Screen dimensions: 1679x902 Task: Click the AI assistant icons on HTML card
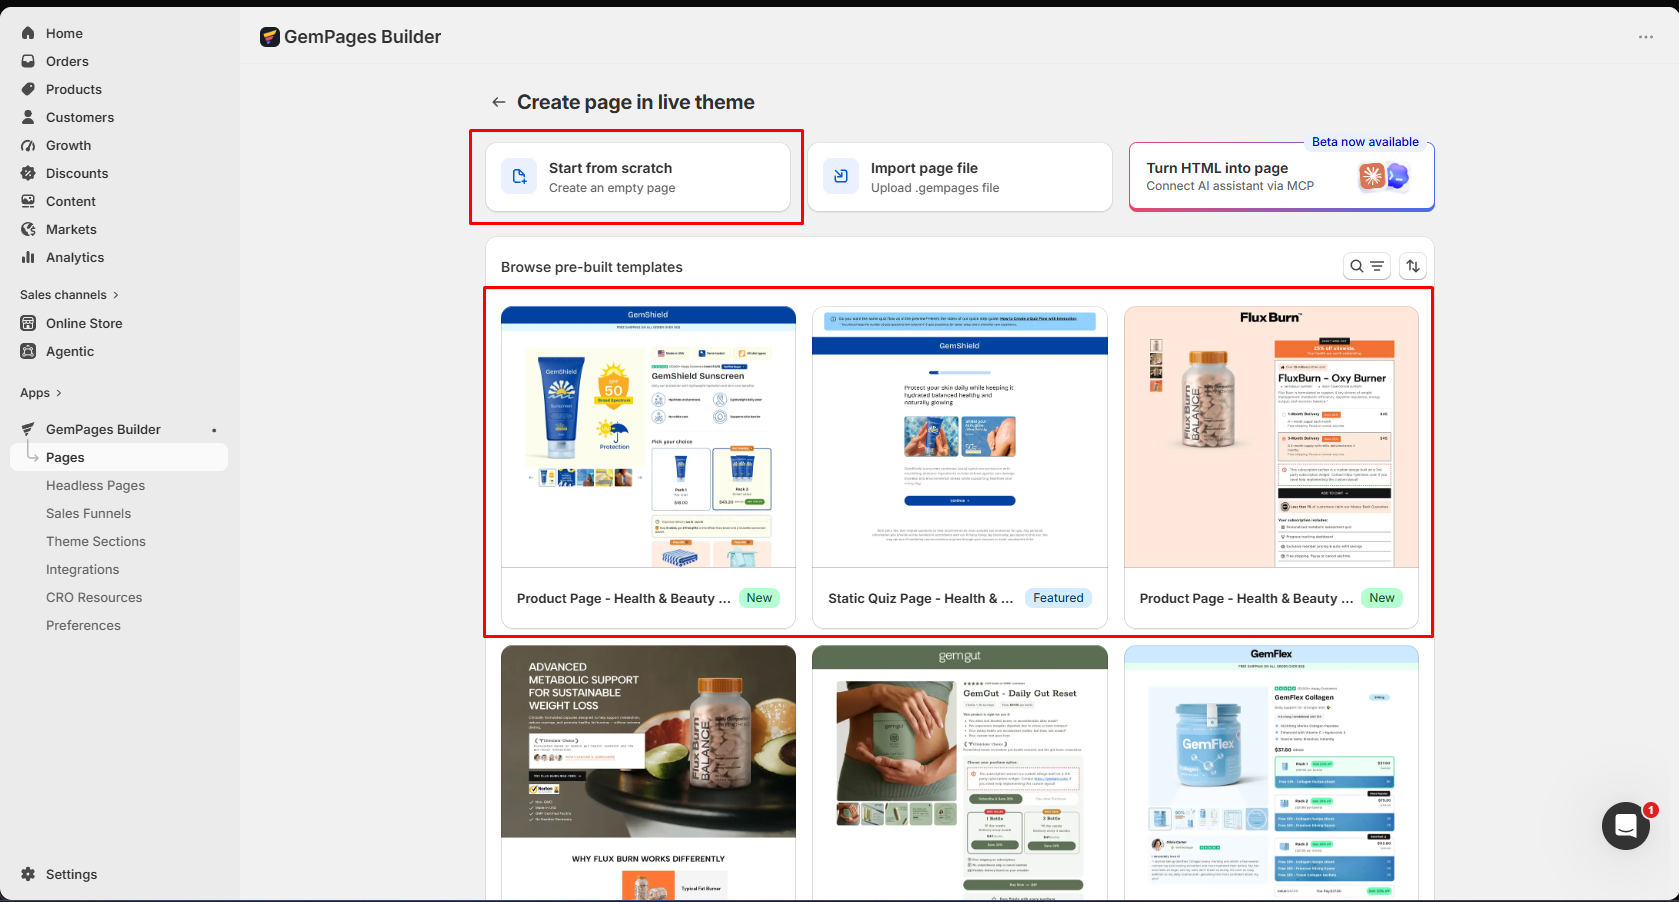(1384, 177)
